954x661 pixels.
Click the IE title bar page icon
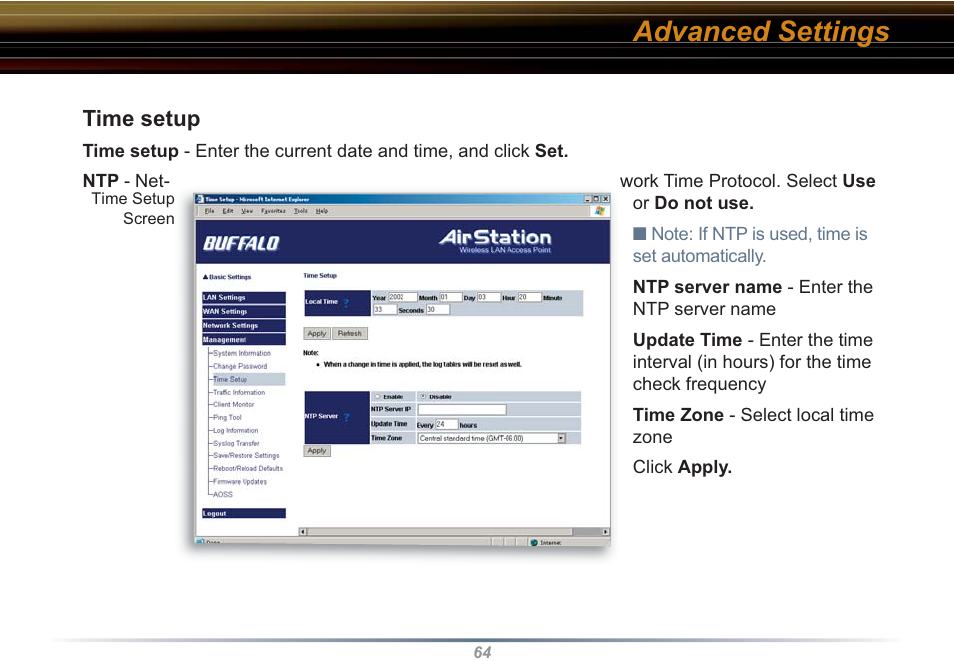(x=200, y=199)
